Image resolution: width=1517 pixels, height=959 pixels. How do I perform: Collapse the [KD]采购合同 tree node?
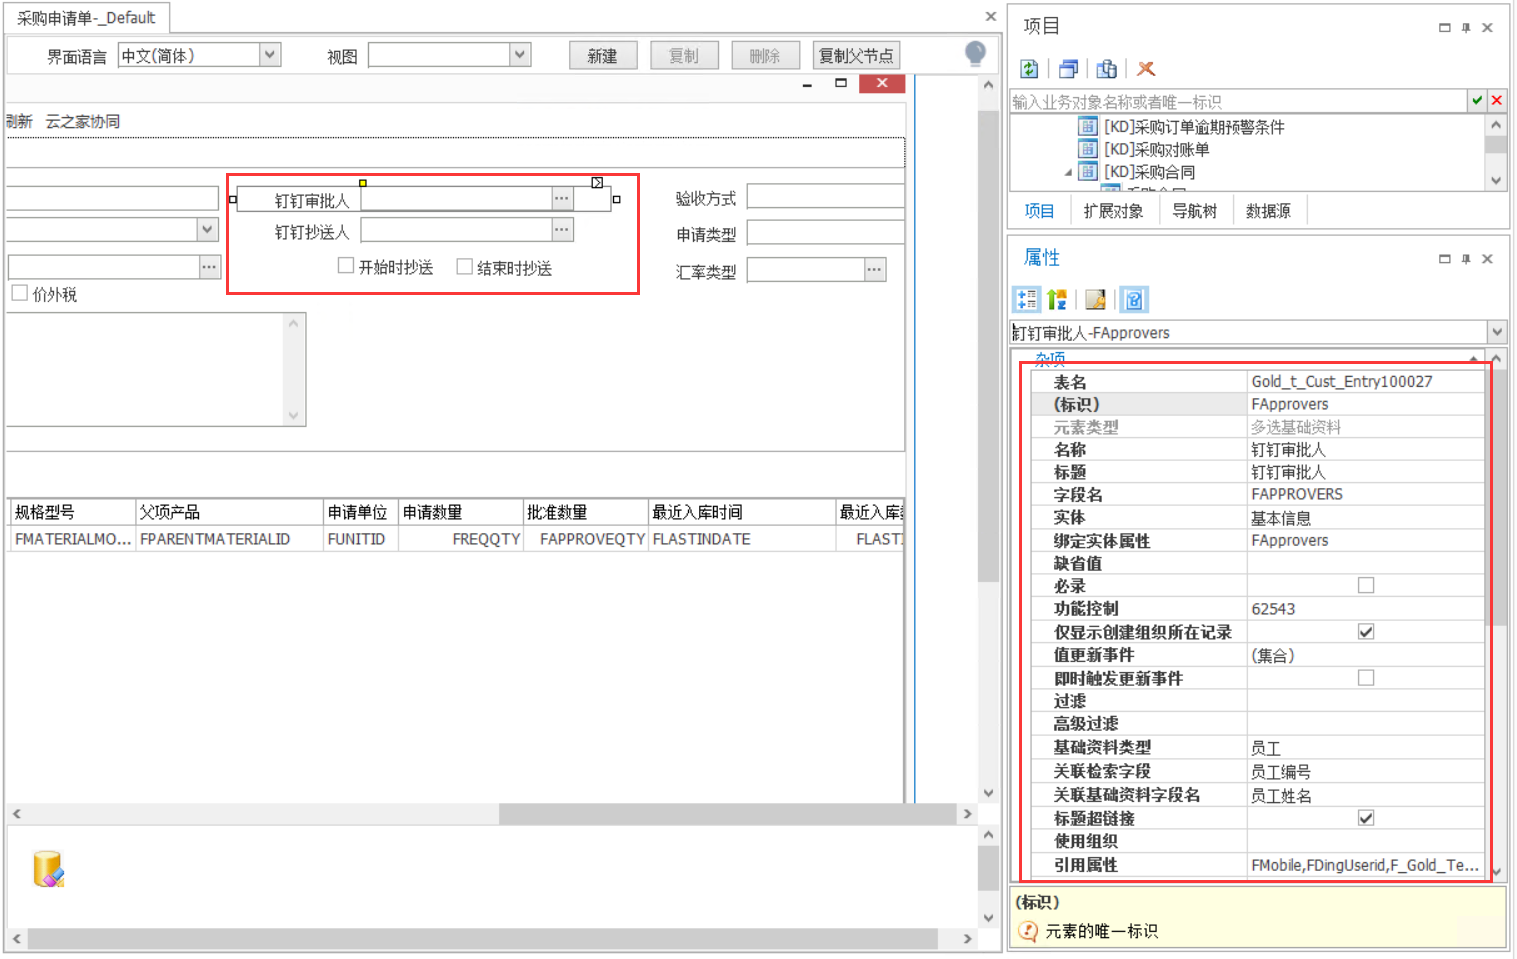(x=1068, y=172)
